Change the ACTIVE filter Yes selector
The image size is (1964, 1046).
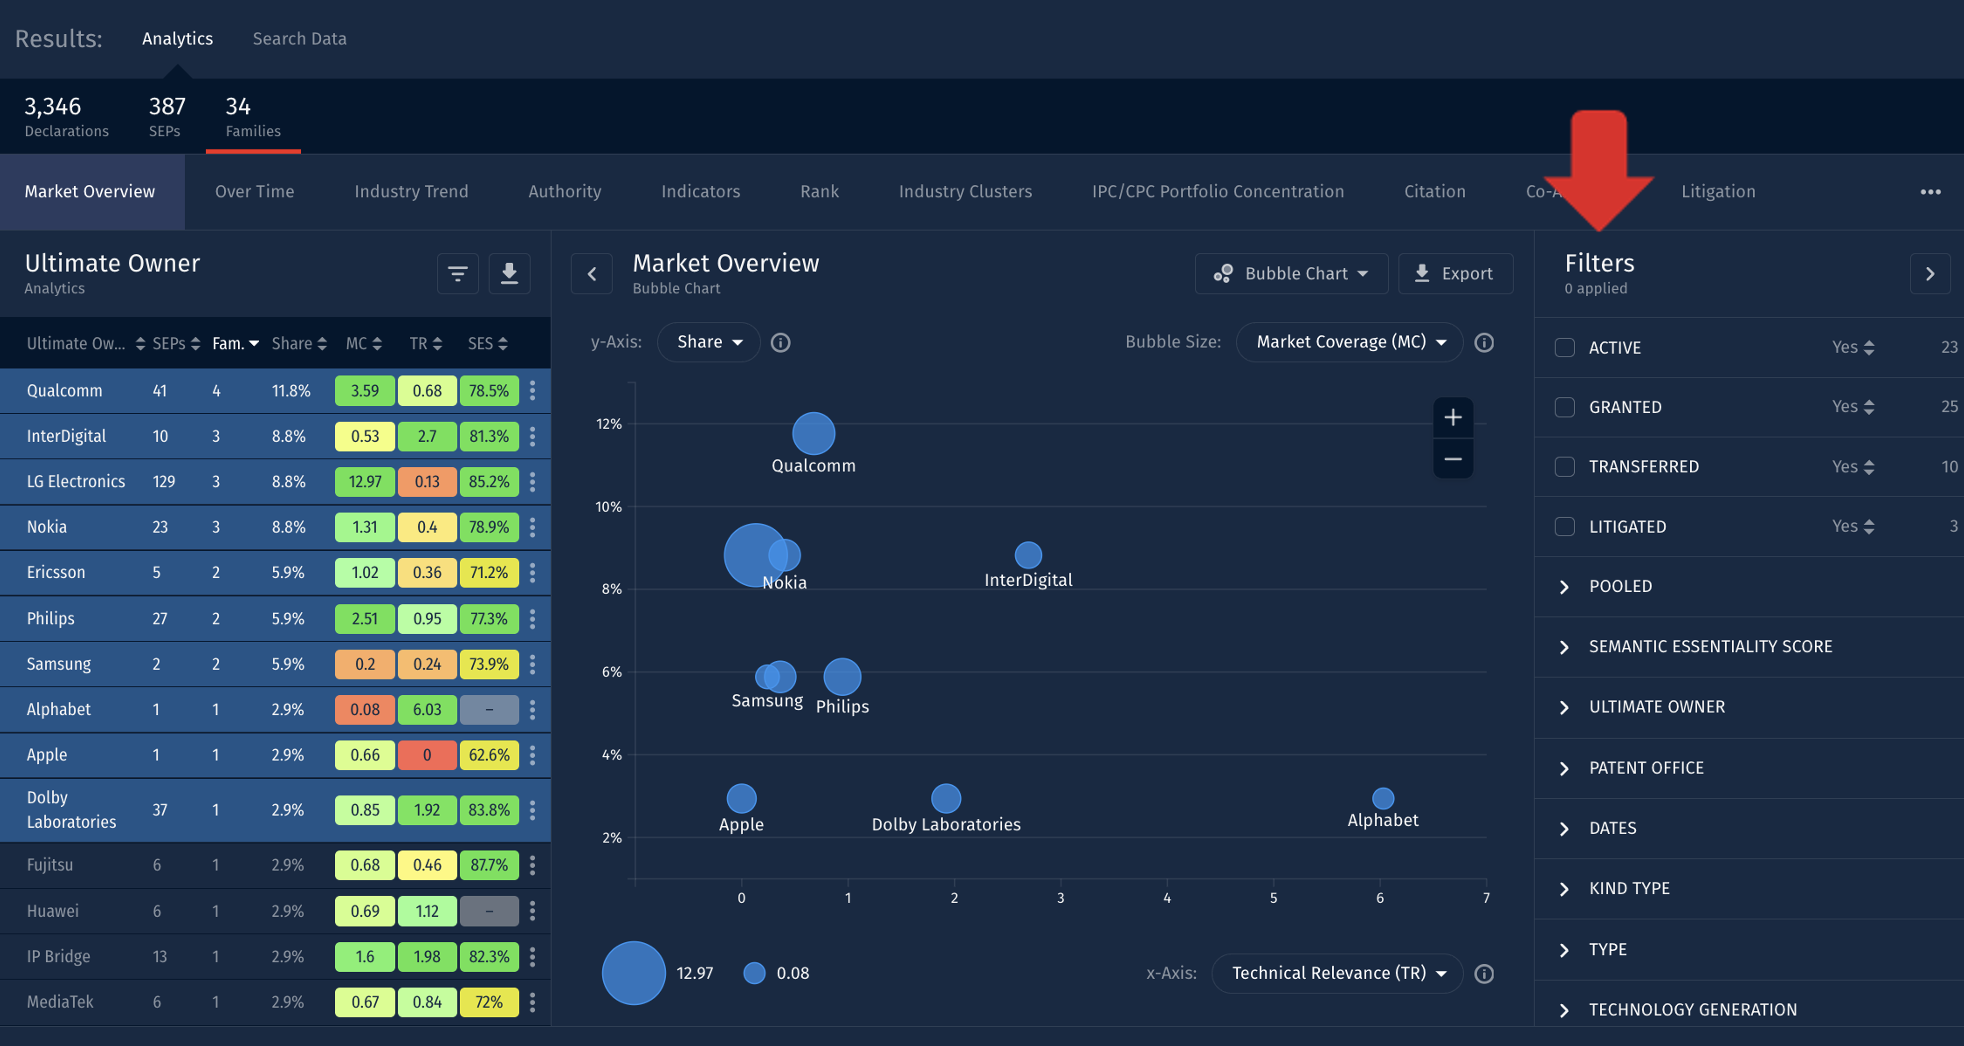pos(1853,347)
